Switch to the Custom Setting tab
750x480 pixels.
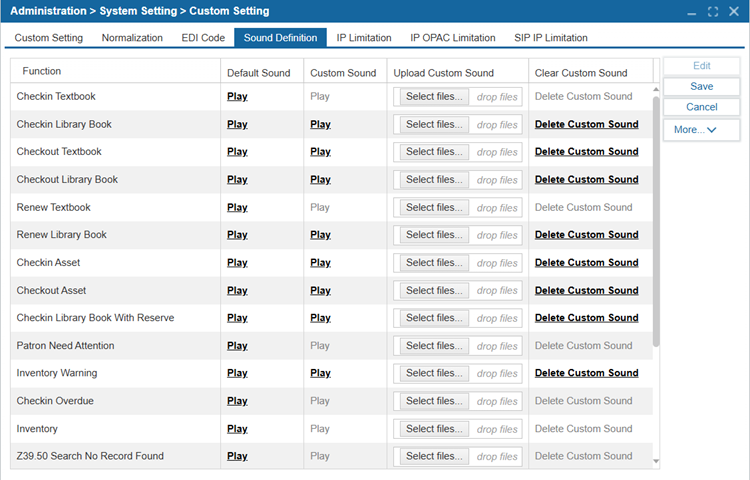47,38
